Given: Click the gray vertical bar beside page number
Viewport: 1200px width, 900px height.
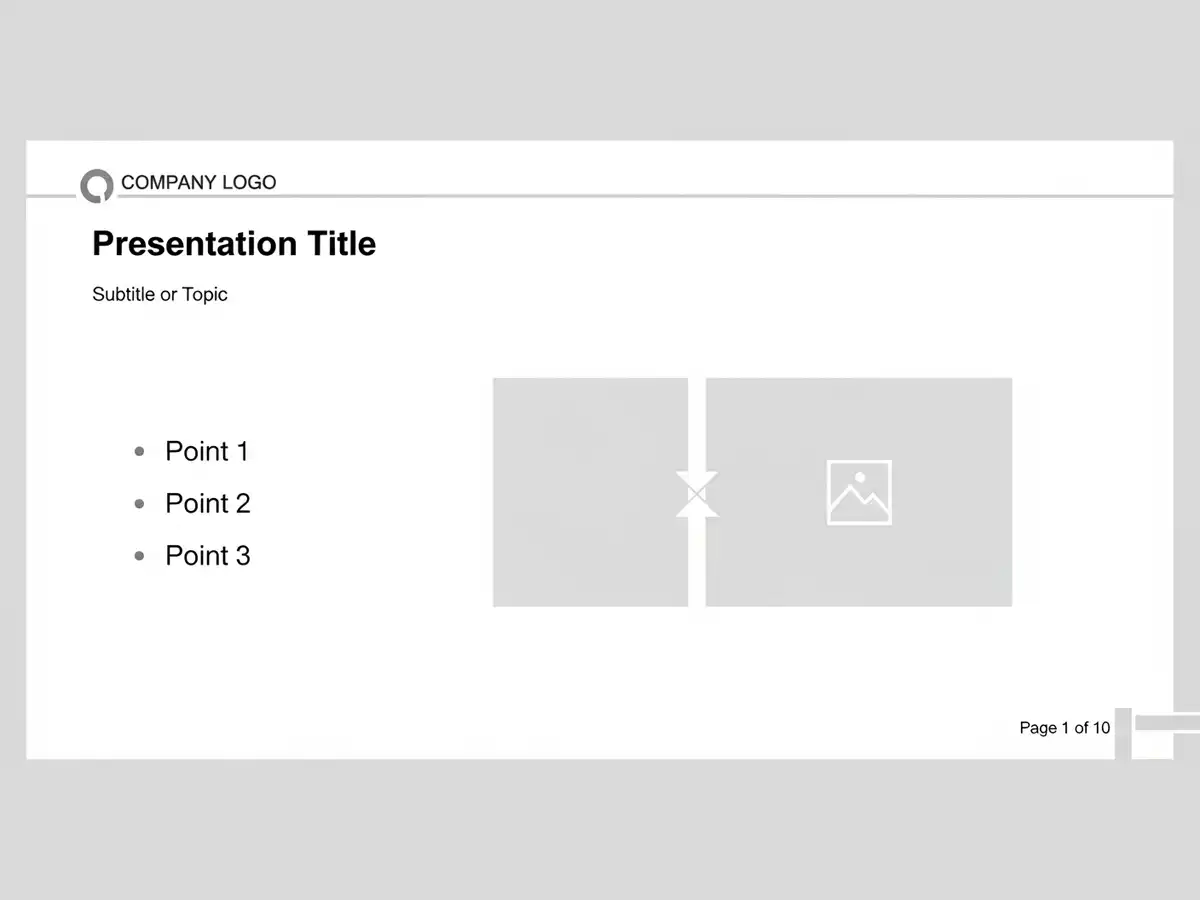Looking at the screenshot, I should 1123,733.
